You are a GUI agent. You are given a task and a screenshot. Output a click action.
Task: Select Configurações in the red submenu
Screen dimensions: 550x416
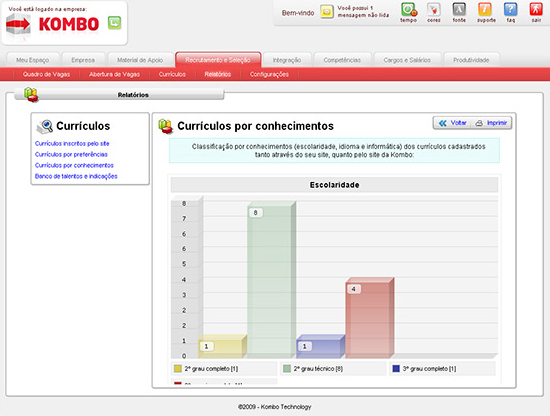point(269,74)
